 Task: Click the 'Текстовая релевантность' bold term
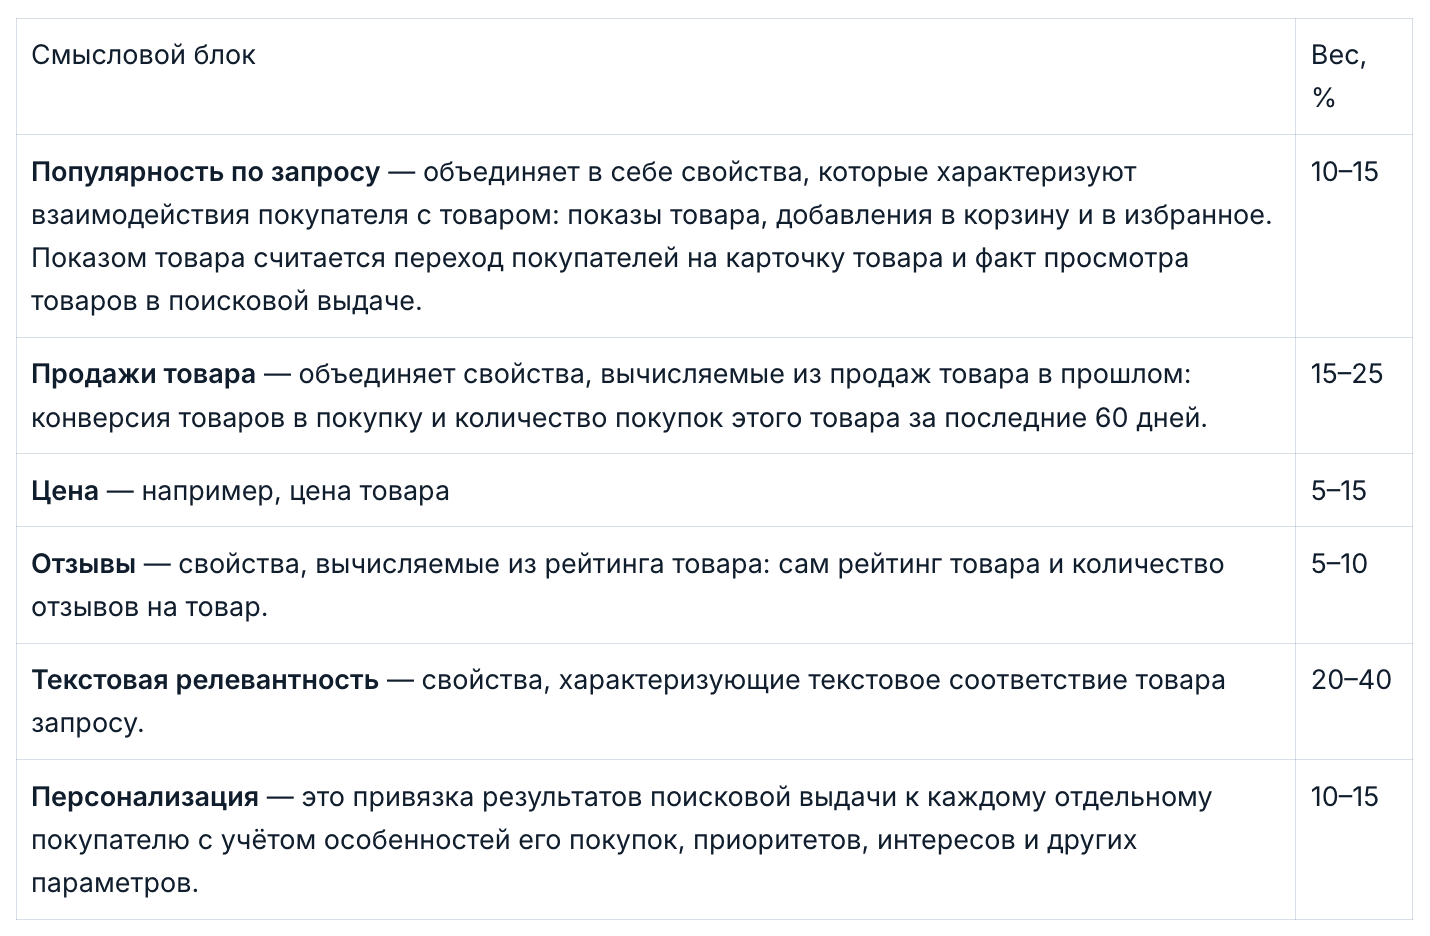(x=205, y=680)
